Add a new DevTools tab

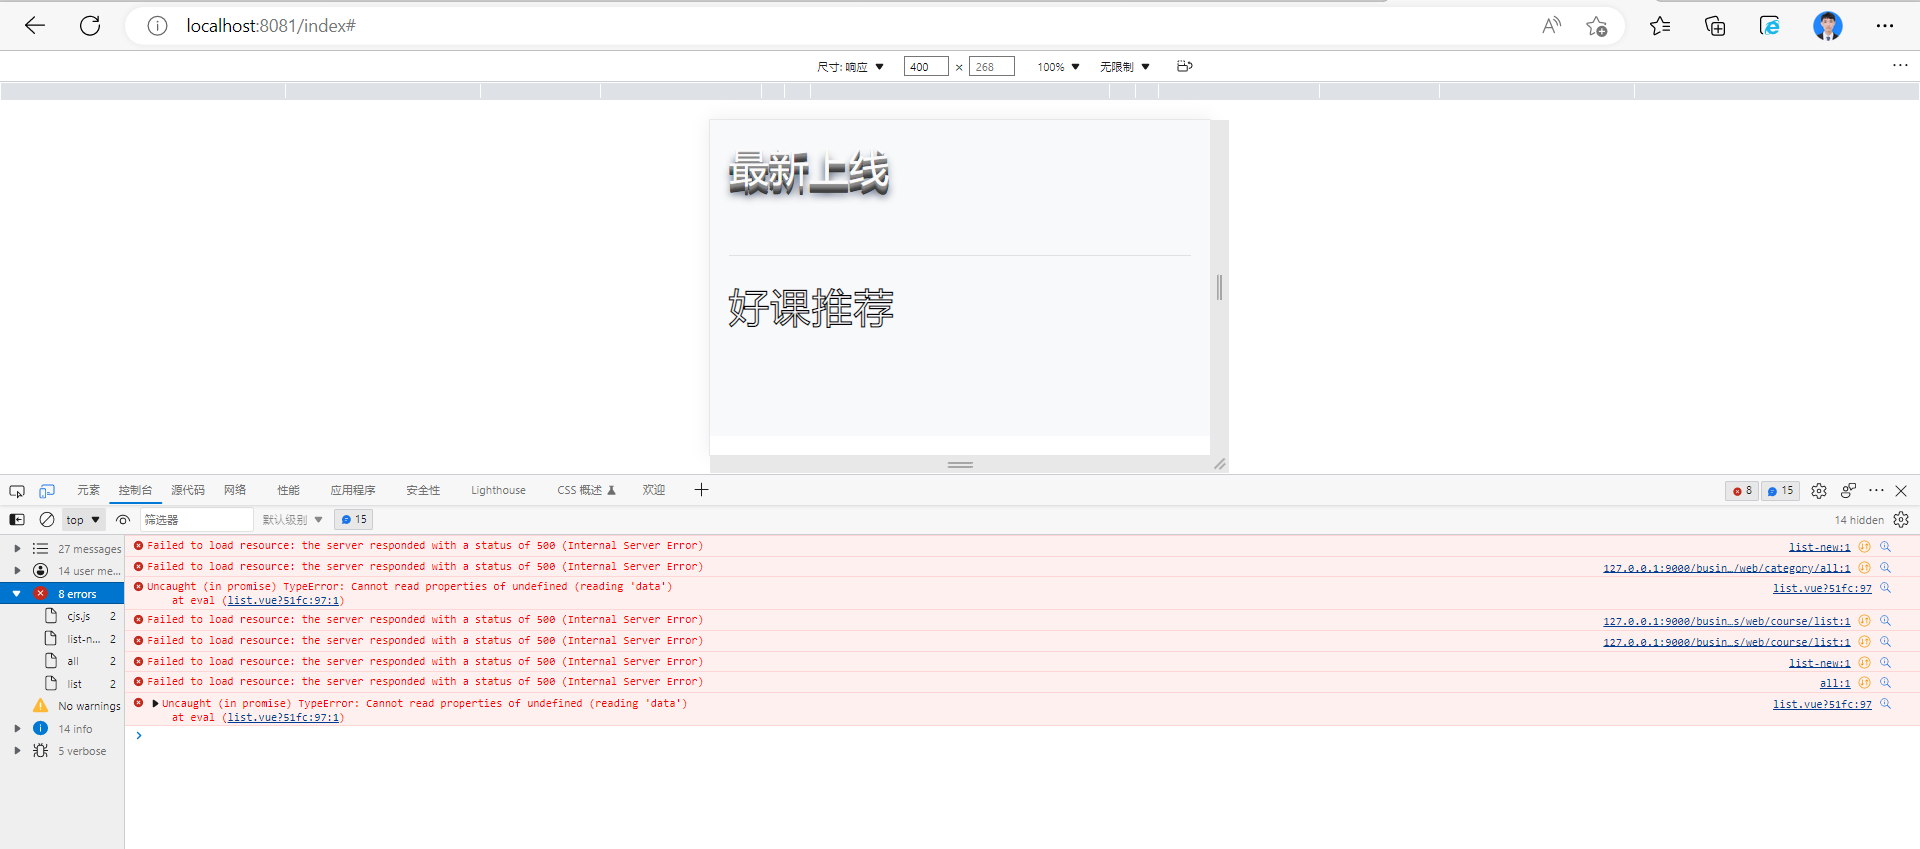pos(701,490)
